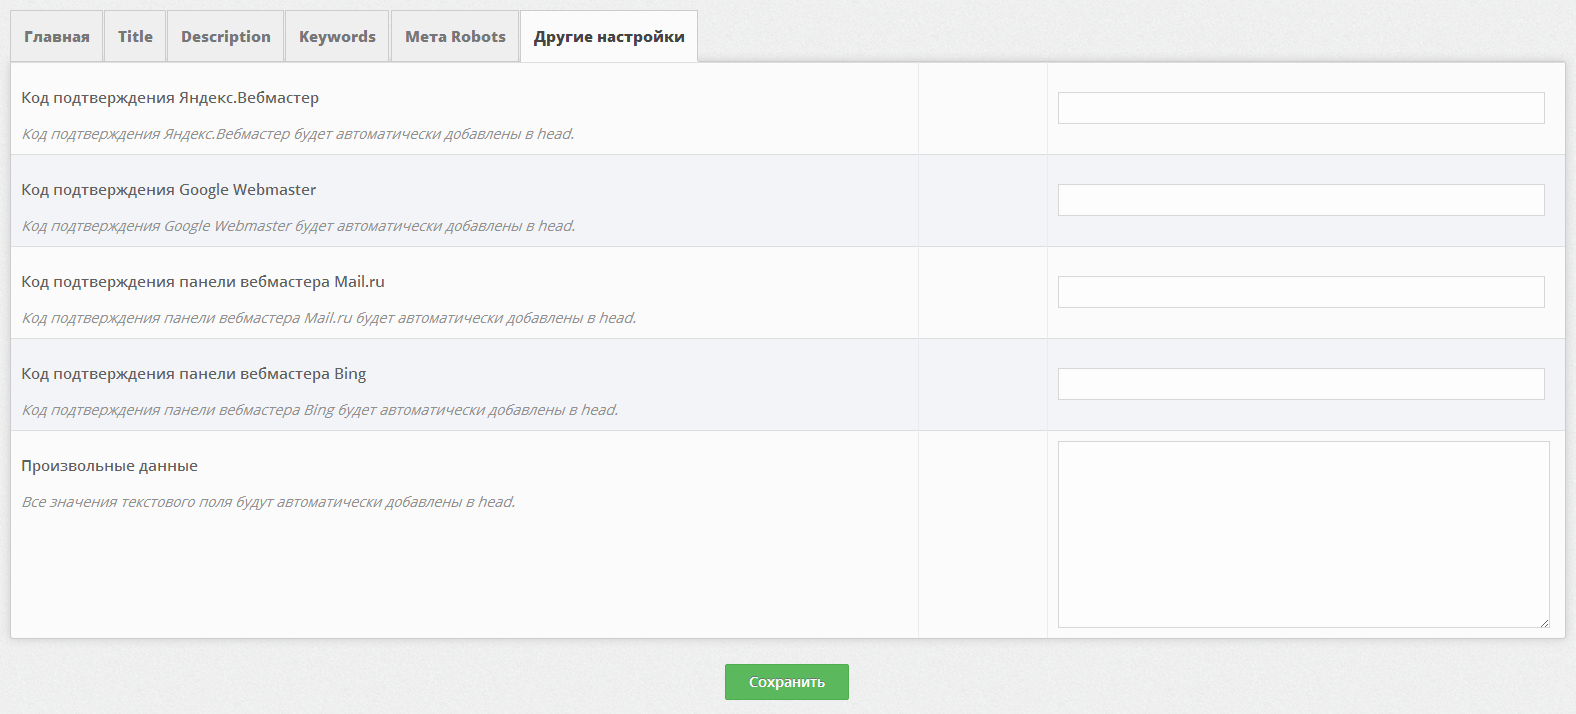Select the Keywords tab

(x=337, y=37)
